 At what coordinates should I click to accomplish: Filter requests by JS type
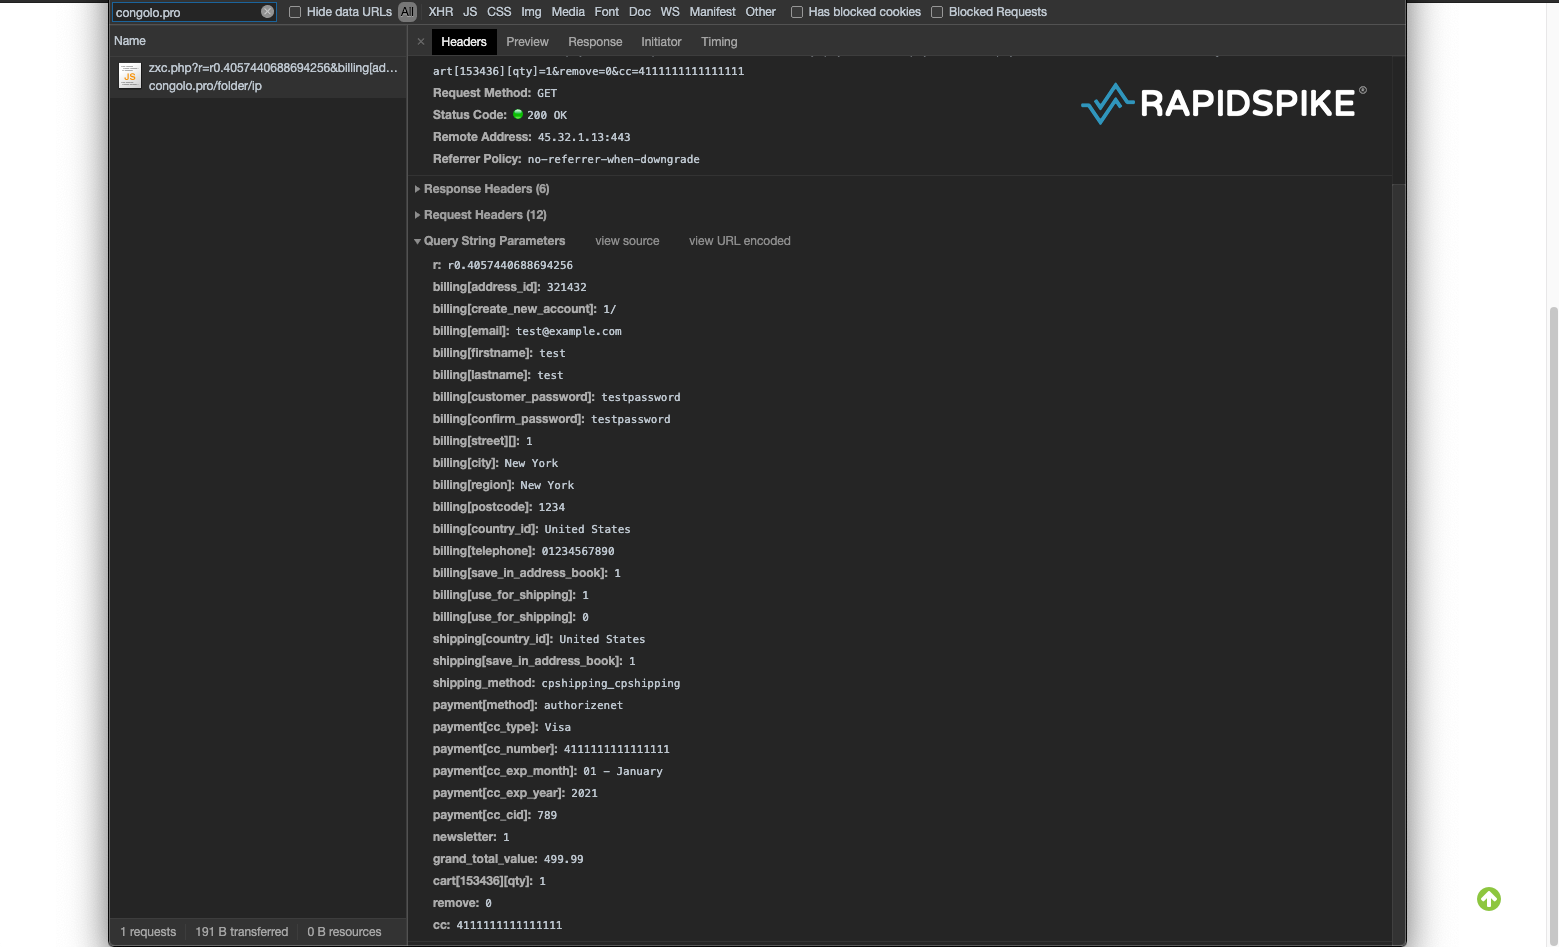point(470,12)
